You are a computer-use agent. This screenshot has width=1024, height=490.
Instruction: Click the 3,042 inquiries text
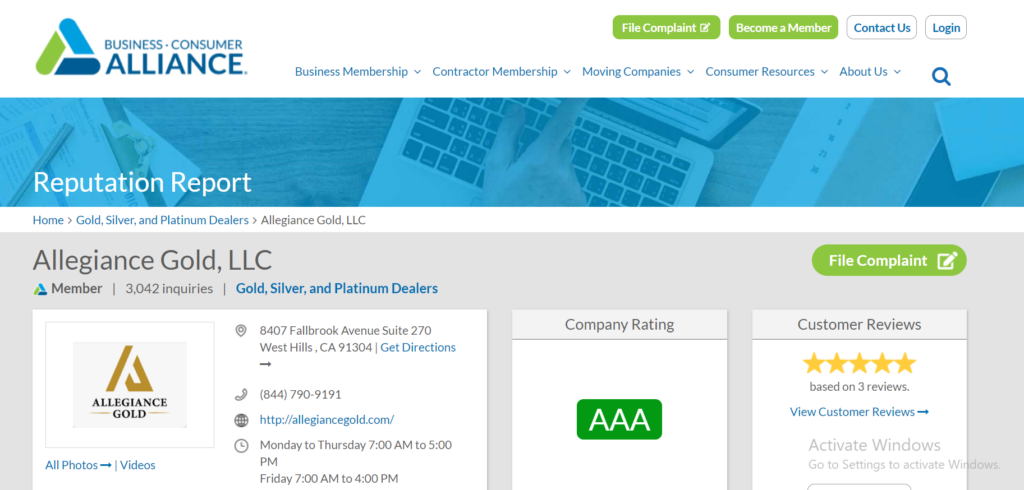pyautogui.click(x=169, y=288)
